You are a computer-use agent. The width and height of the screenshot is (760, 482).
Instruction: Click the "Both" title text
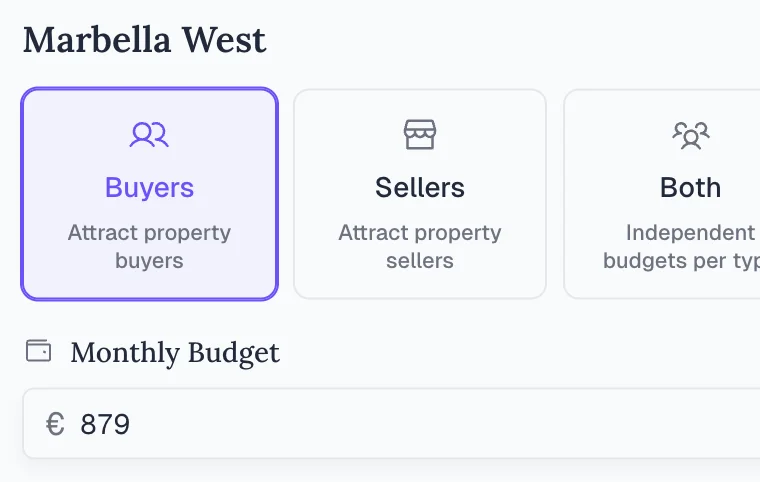690,187
